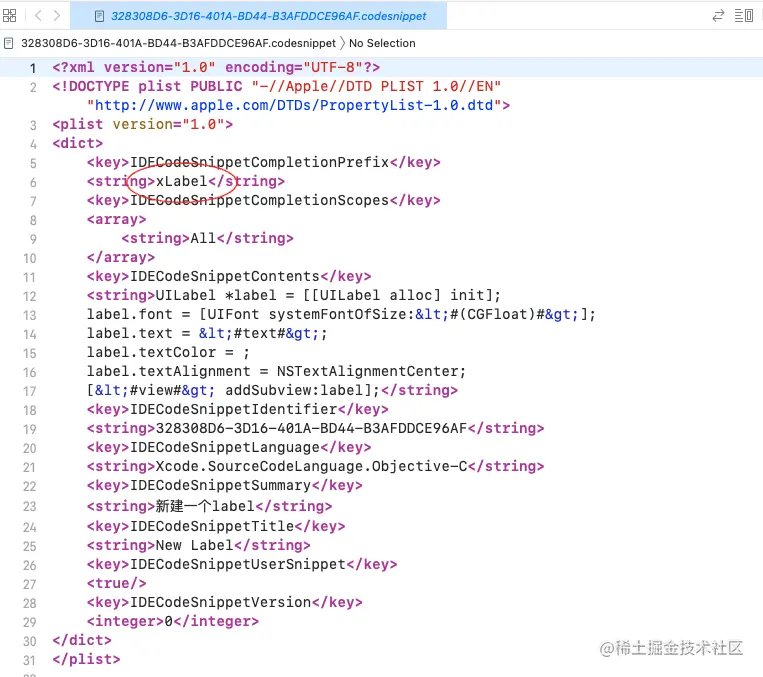Click the xml version declaration line
Viewport: 763px width, 677px height.
(x=216, y=67)
